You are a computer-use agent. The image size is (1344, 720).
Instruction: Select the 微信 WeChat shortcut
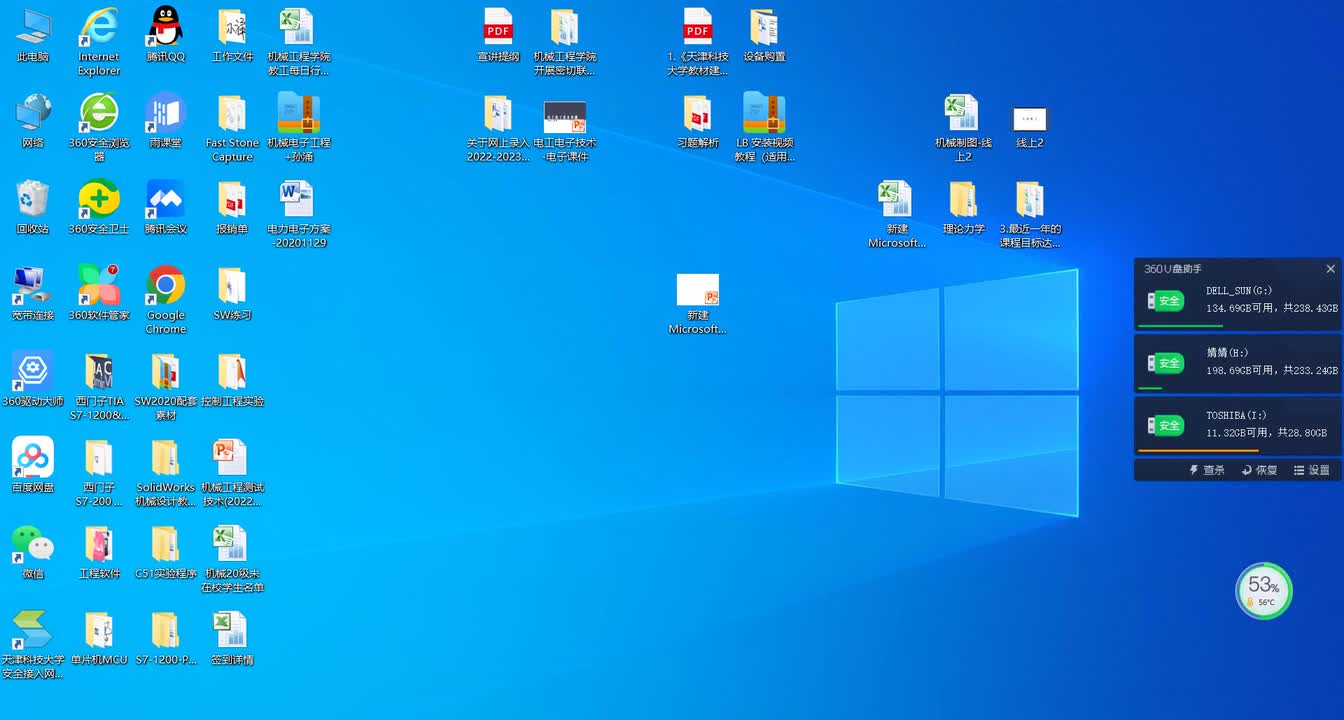33,552
